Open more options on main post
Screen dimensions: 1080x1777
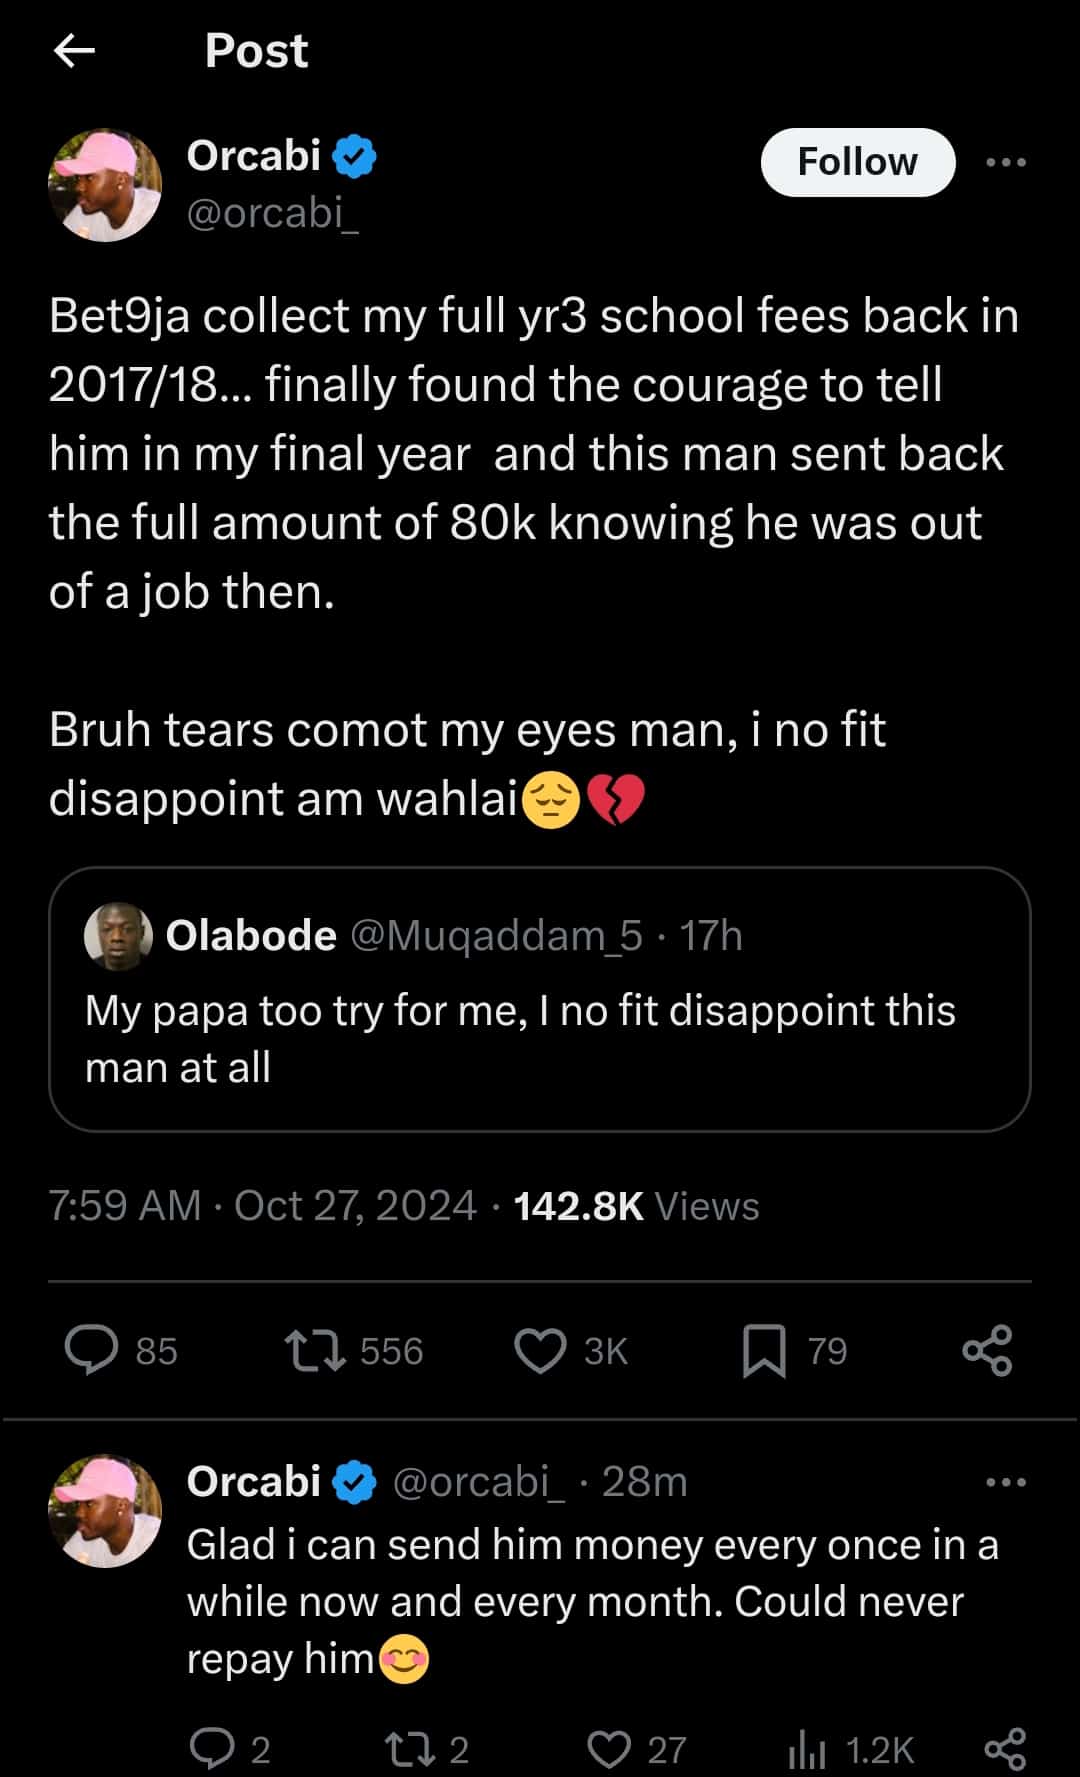click(1005, 162)
